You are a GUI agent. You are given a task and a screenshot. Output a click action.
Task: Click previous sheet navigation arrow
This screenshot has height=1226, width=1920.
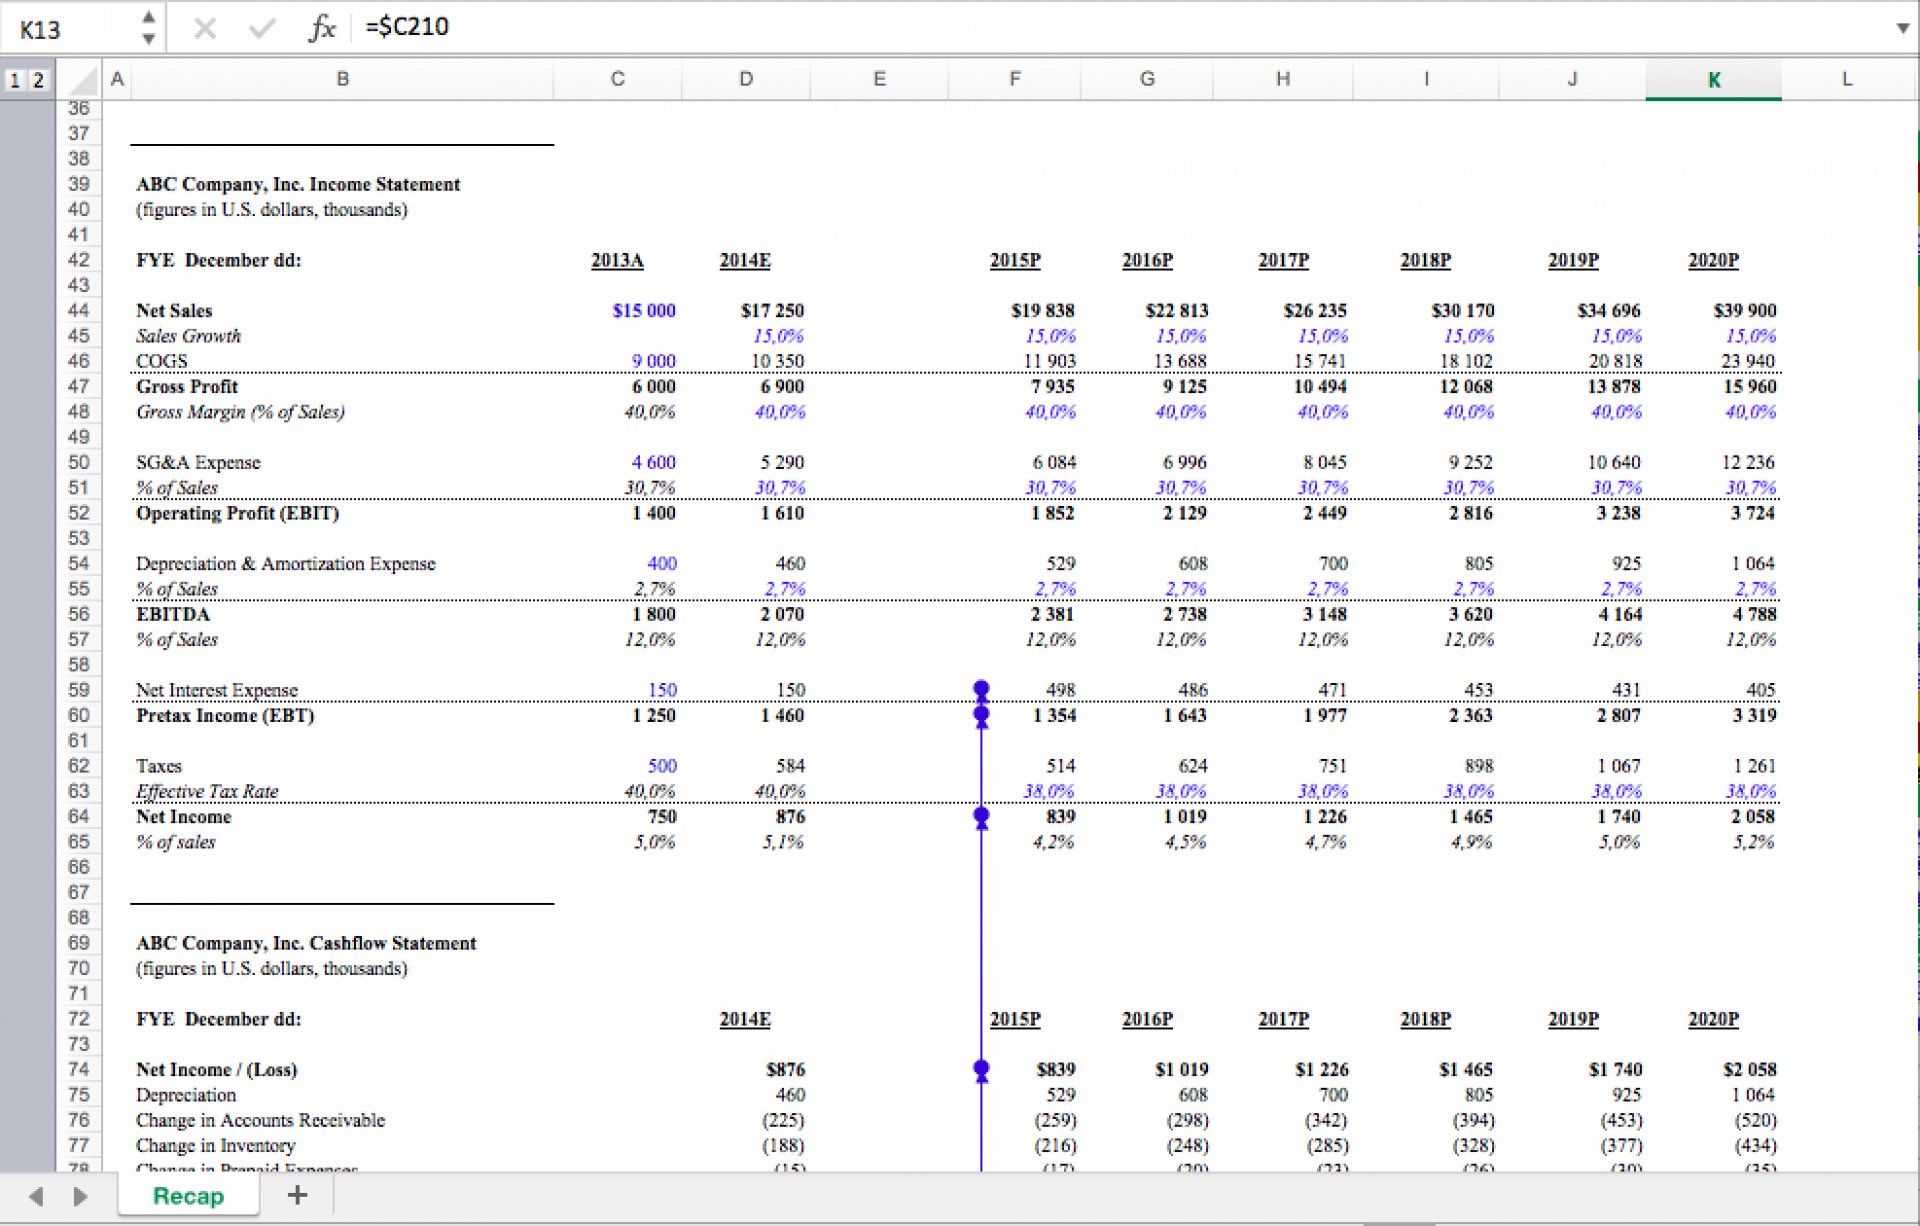pos(36,1196)
